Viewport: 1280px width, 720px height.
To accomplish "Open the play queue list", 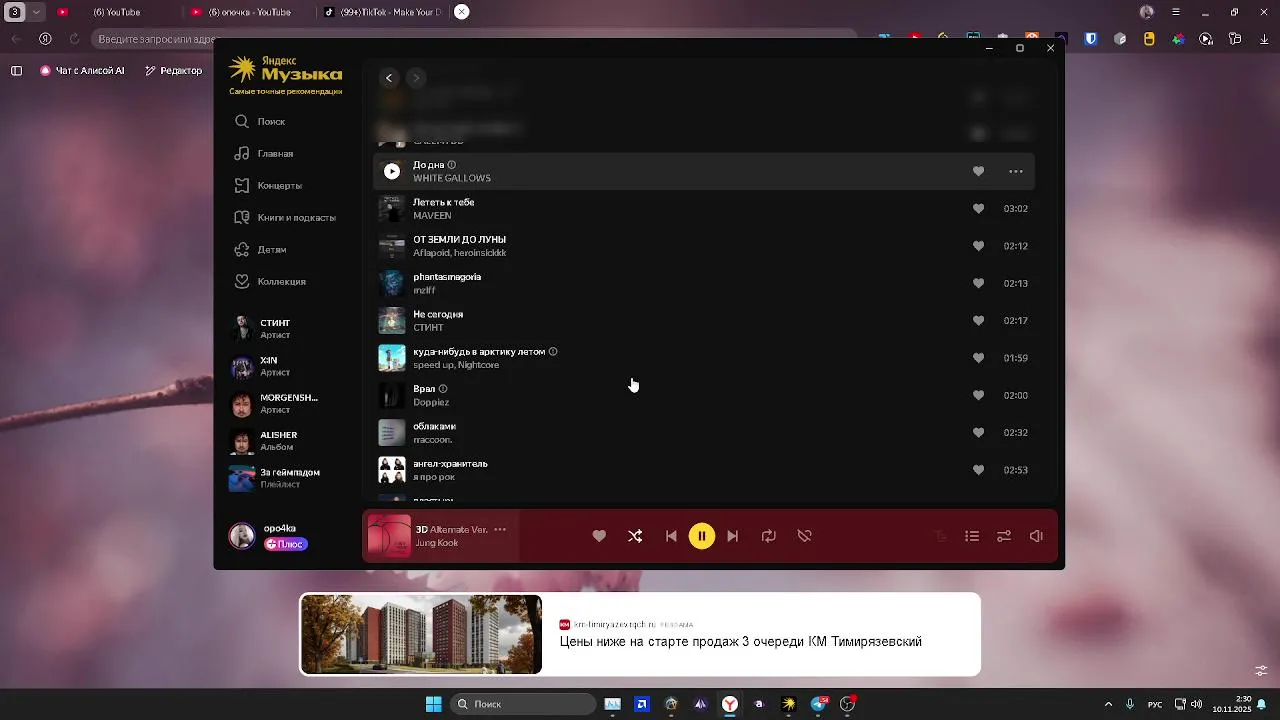I will (x=972, y=536).
